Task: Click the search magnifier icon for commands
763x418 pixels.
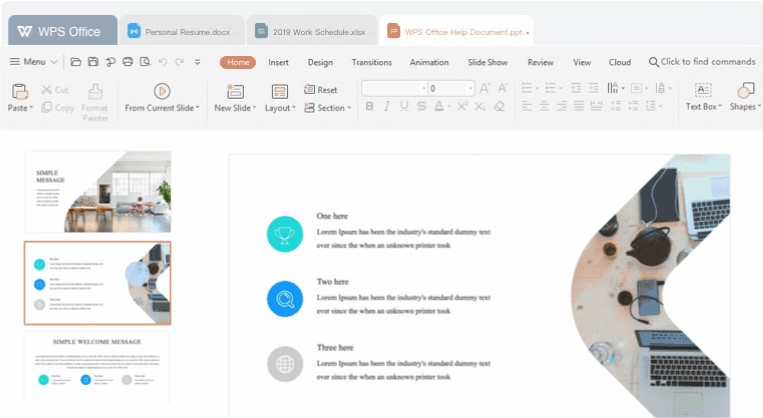Action: (654, 62)
